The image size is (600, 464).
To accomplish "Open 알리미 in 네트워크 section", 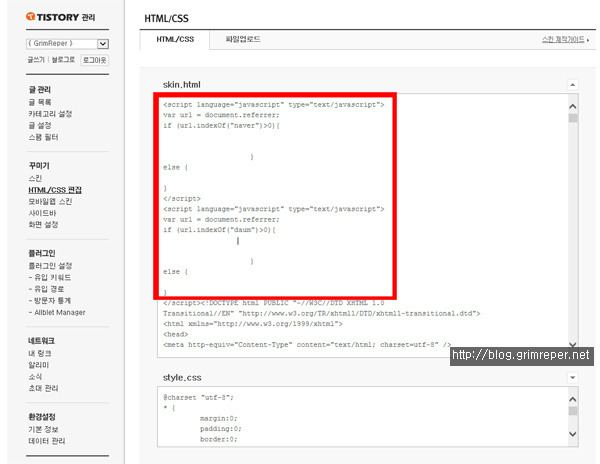I will 39,365.
